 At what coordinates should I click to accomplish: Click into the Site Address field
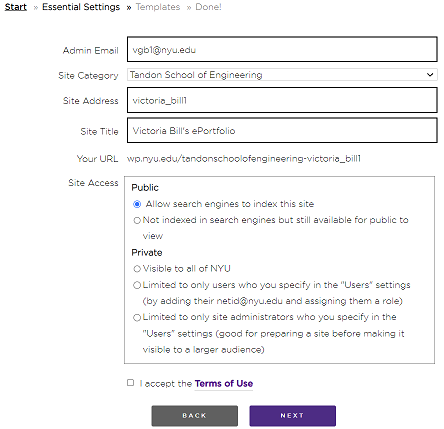point(282,100)
